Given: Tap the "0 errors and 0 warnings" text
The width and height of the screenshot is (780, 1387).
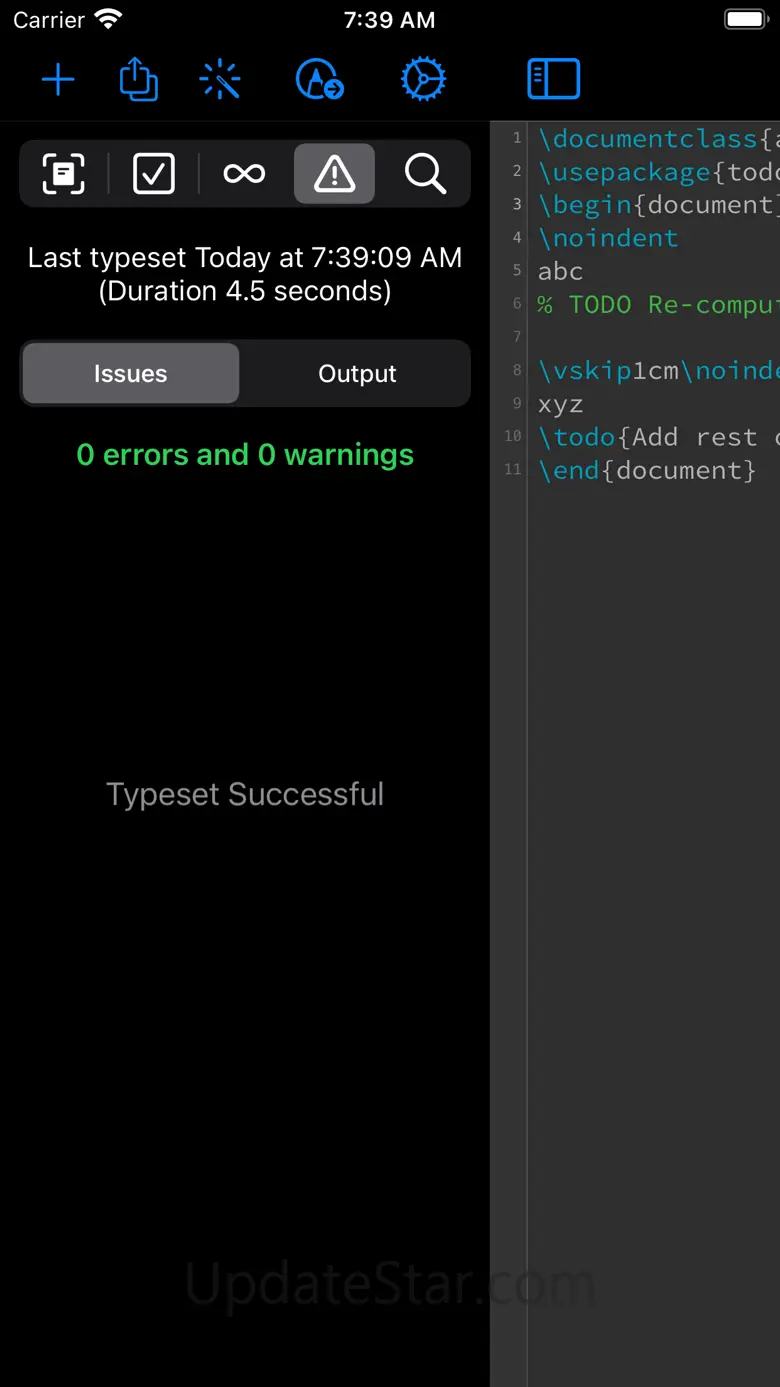Looking at the screenshot, I should (x=245, y=455).
